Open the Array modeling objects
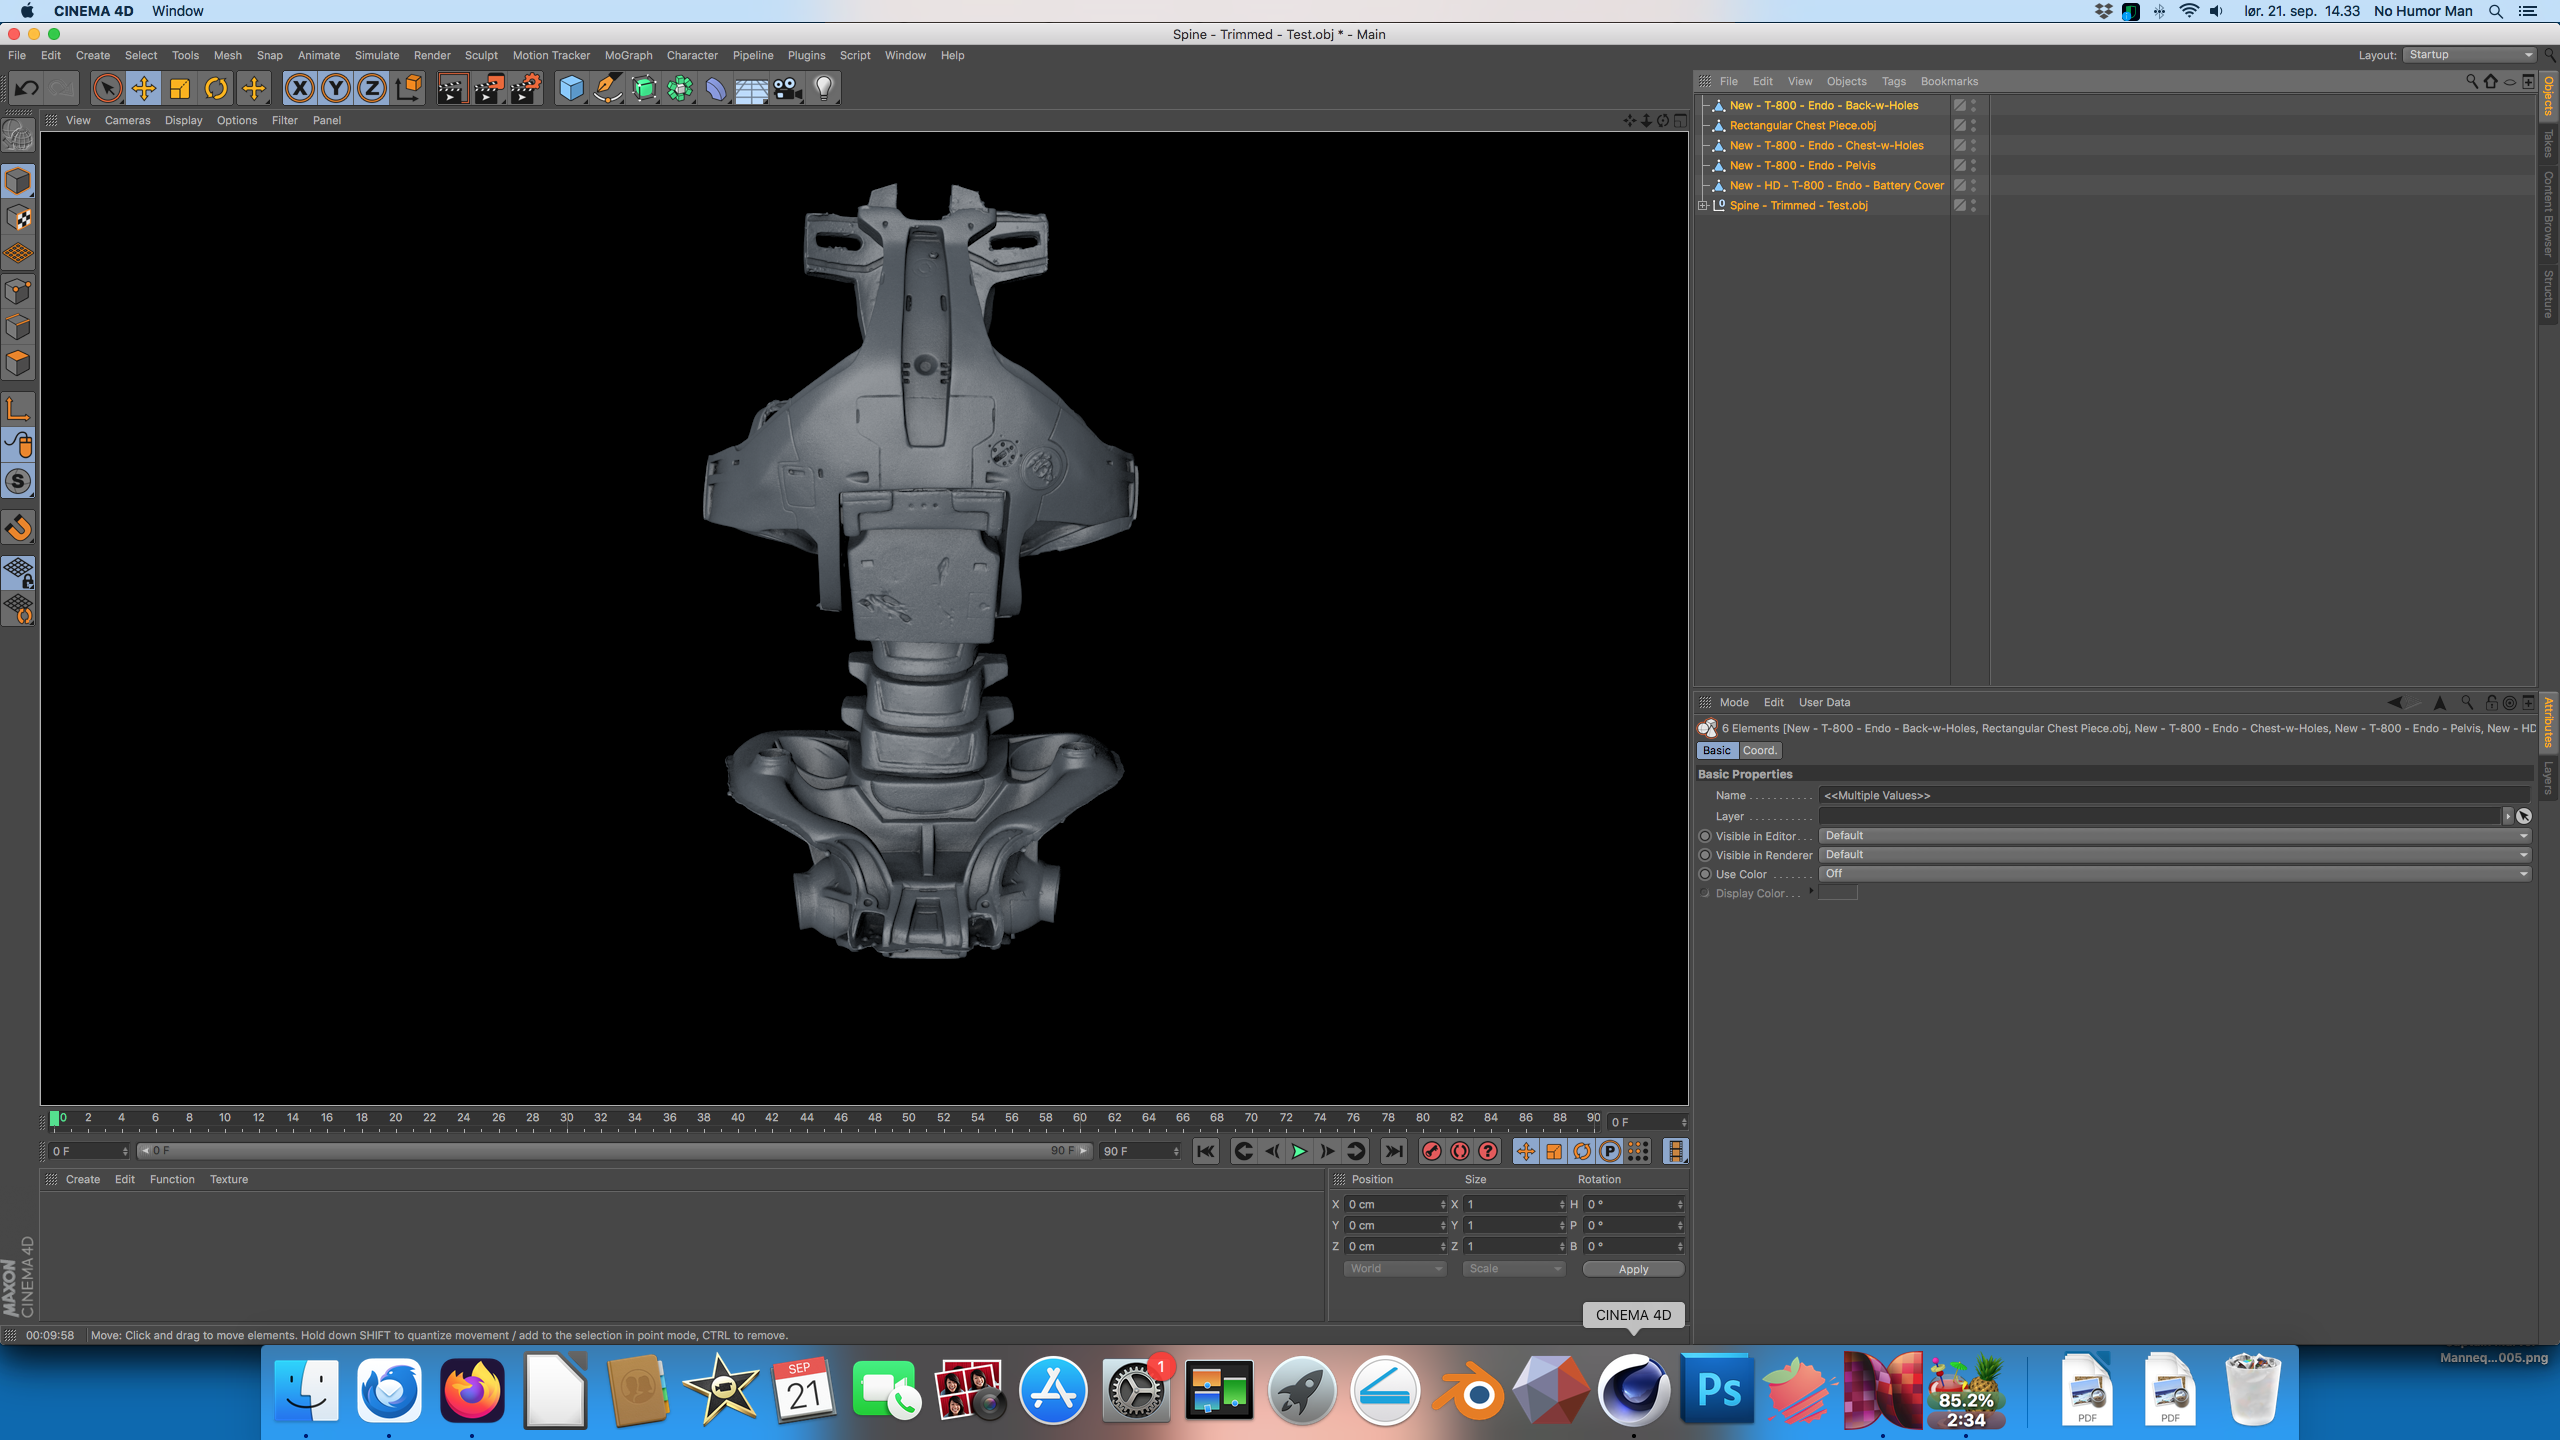The image size is (2560, 1440). tap(680, 88)
